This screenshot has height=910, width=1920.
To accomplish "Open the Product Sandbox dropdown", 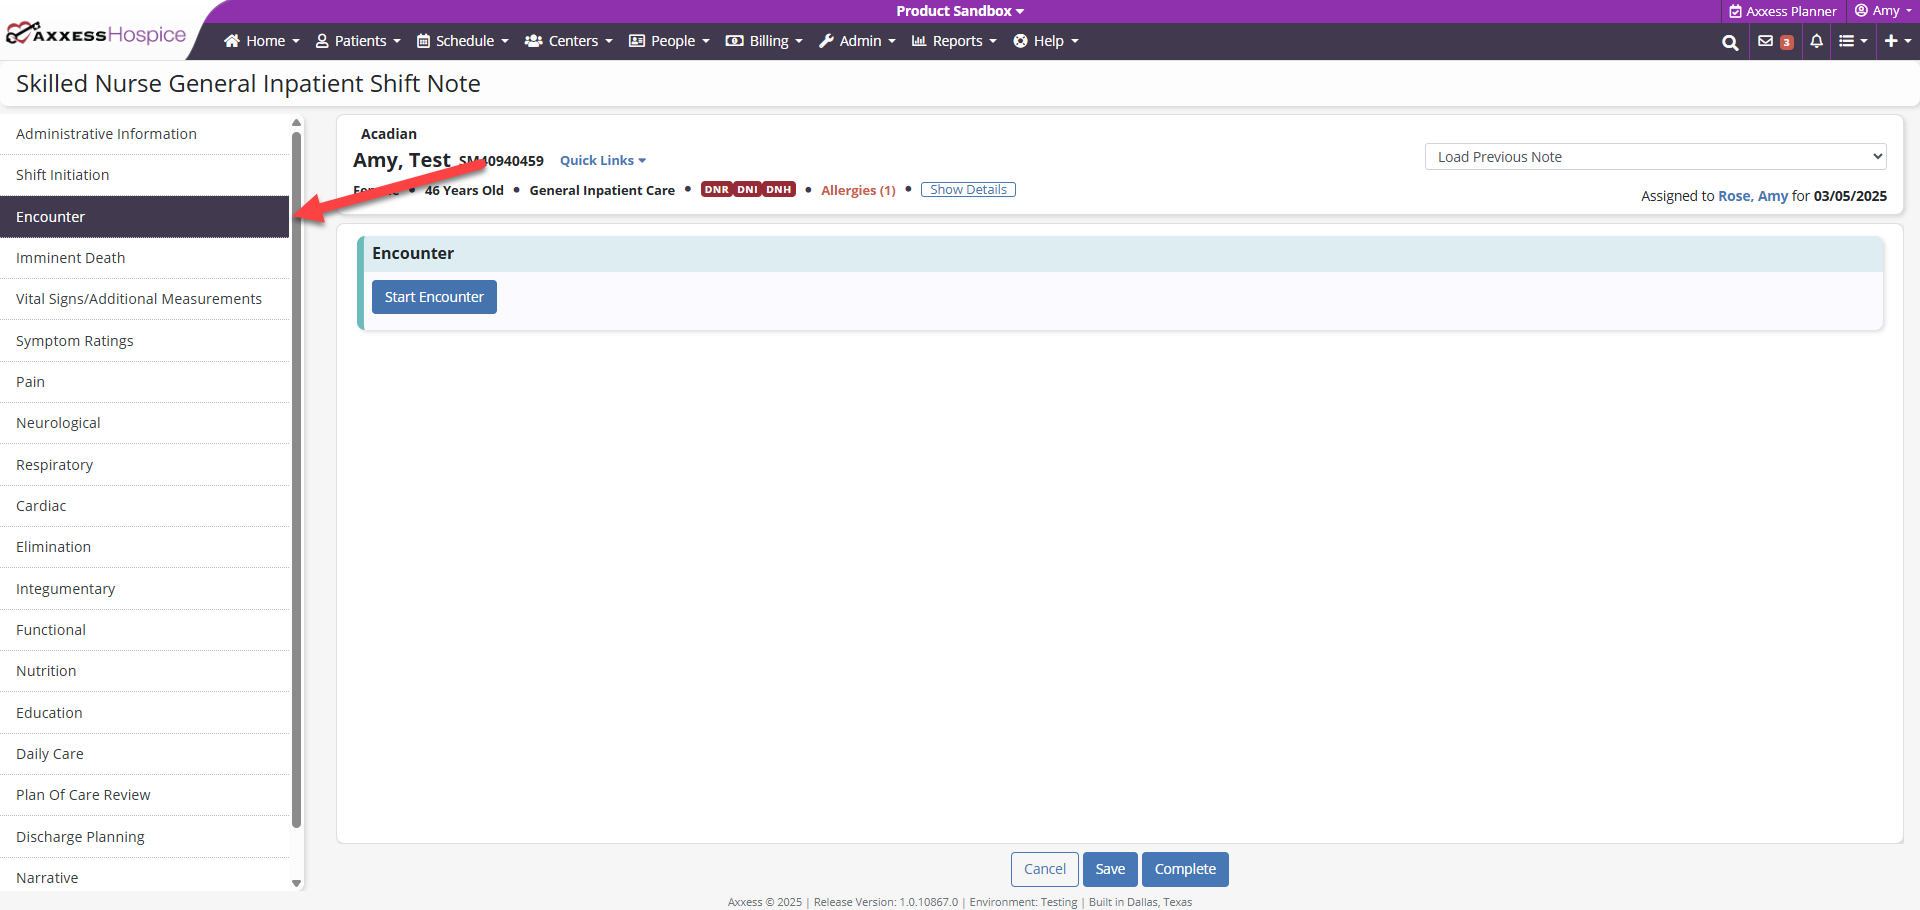I will point(959,11).
